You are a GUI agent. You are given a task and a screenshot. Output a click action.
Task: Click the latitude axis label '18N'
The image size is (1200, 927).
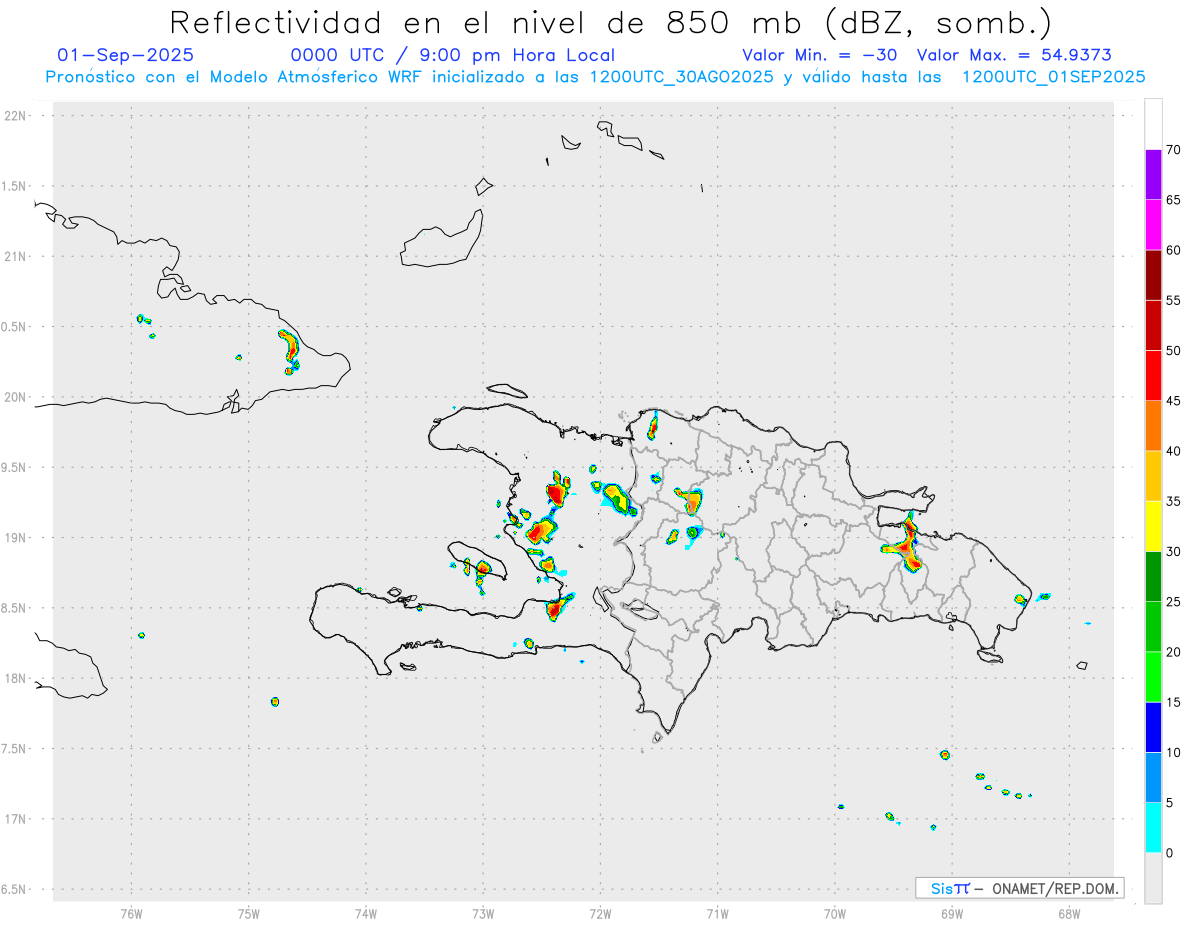pos(15,679)
